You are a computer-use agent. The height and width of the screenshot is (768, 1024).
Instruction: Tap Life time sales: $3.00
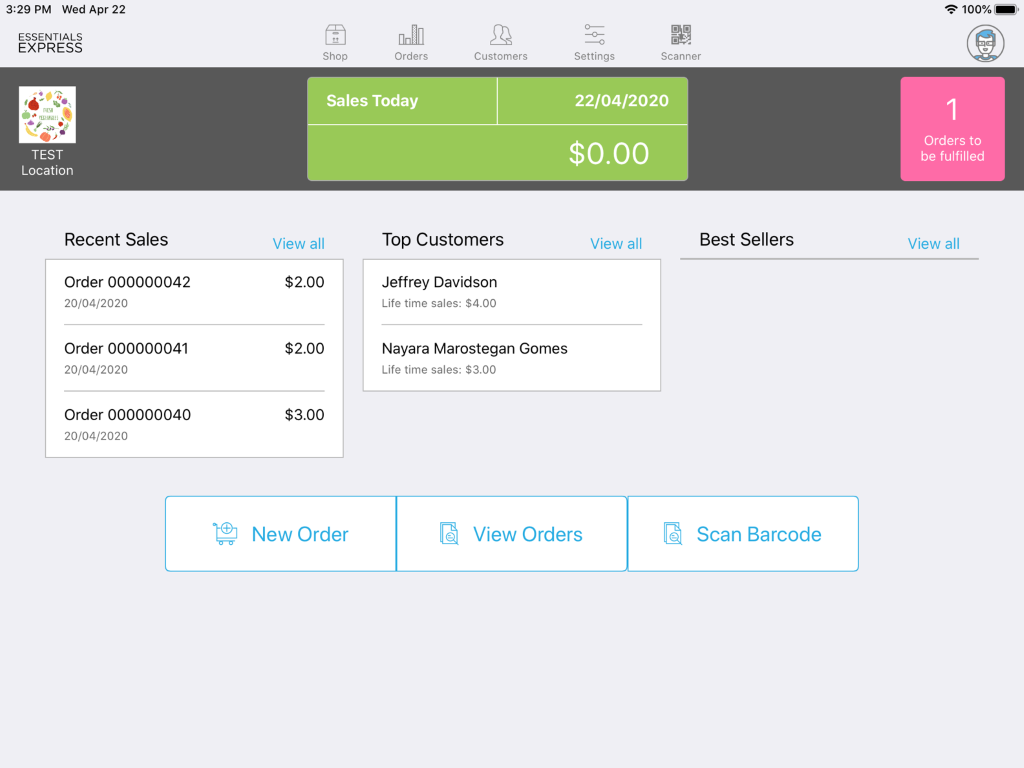(439, 370)
